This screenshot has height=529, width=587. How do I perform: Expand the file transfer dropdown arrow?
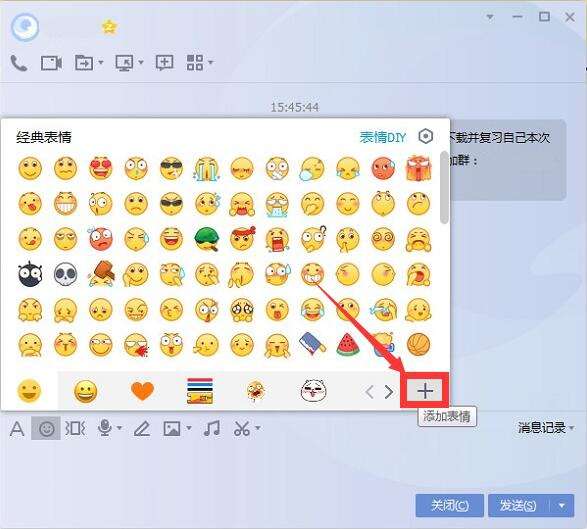[101, 62]
